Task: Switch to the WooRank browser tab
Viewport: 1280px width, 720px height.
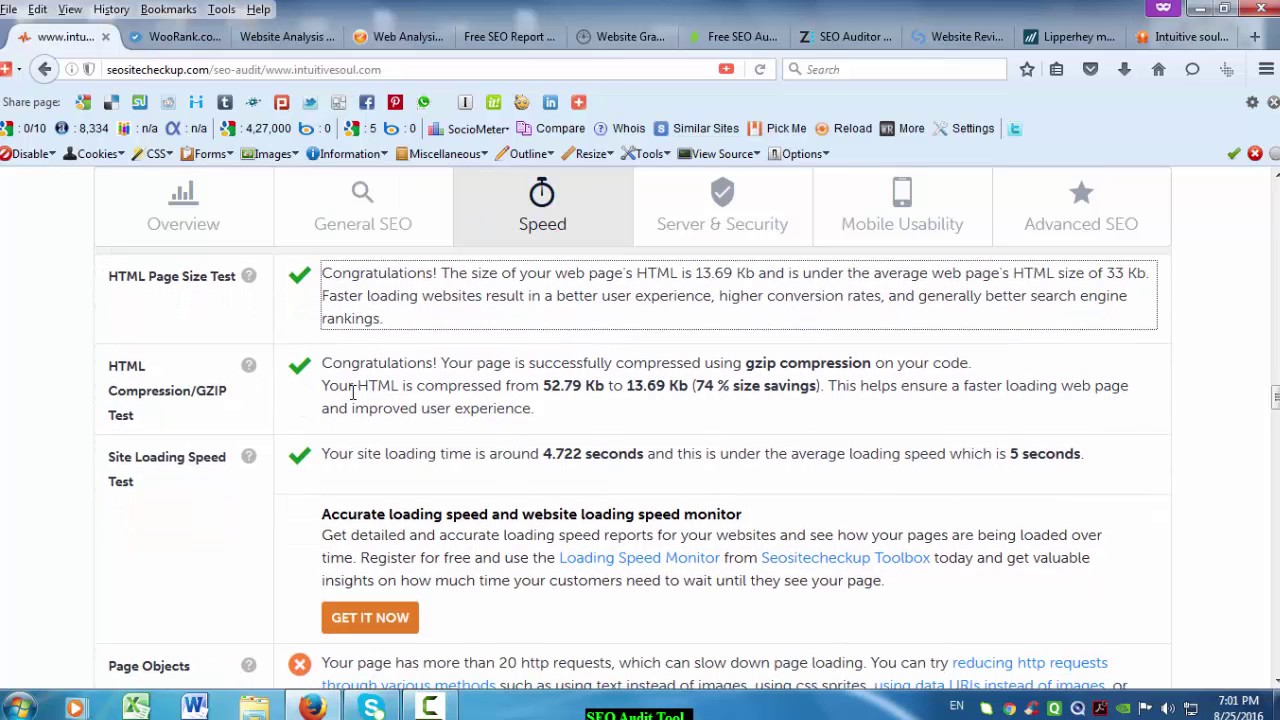Action: tap(175, 37)
